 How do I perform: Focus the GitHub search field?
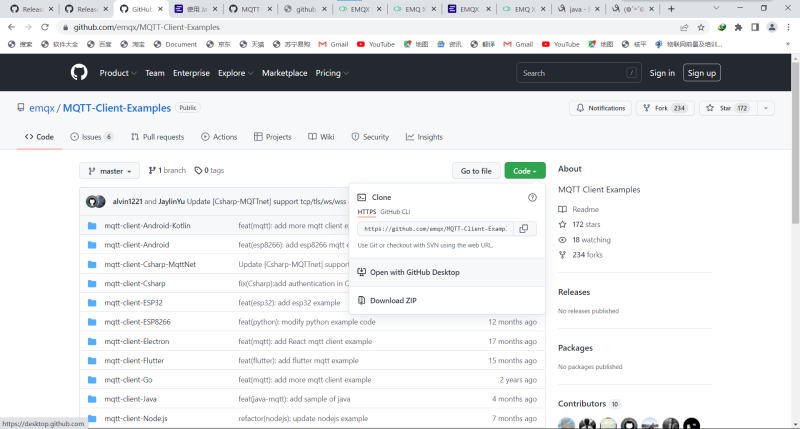[579, 73]
